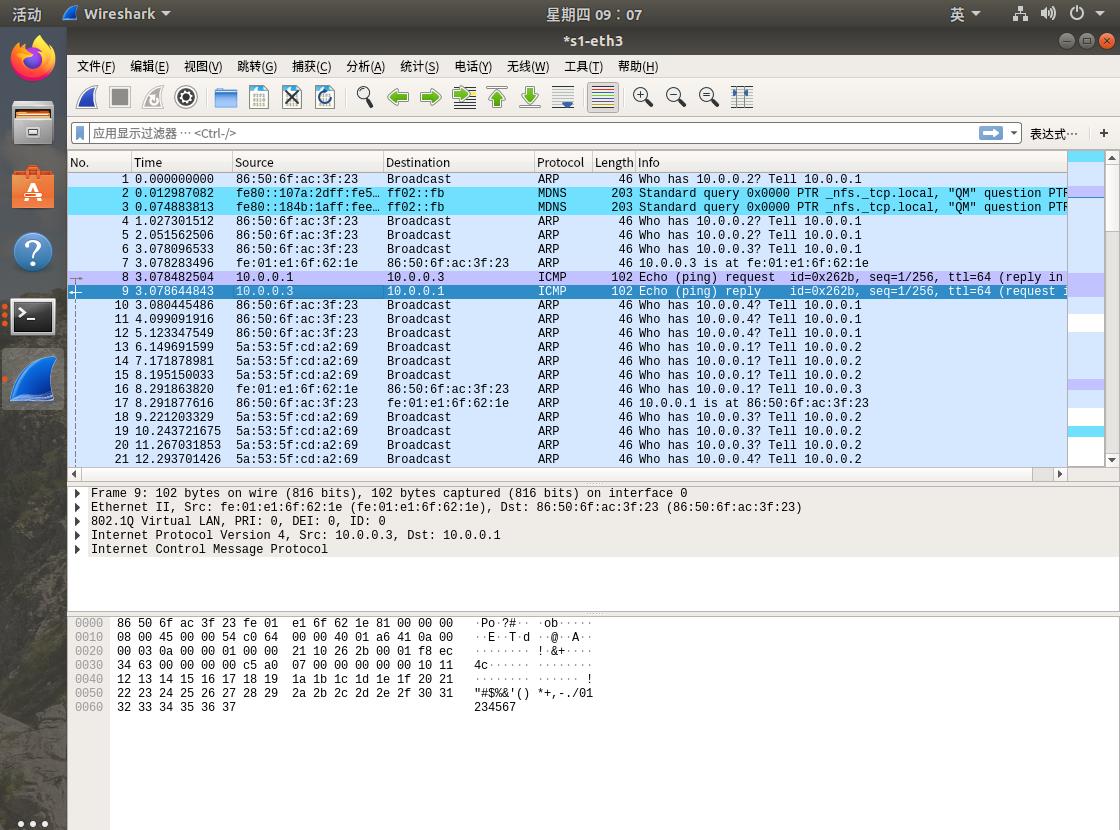Open the power system menu
Viewport: 1120px width, 830px height.
pyautogui.click(x=1087, y=14)
